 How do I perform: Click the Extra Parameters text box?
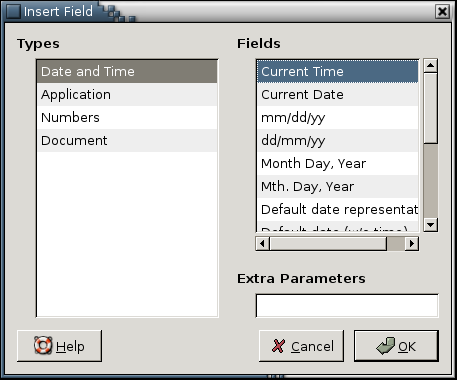(347, 306)
